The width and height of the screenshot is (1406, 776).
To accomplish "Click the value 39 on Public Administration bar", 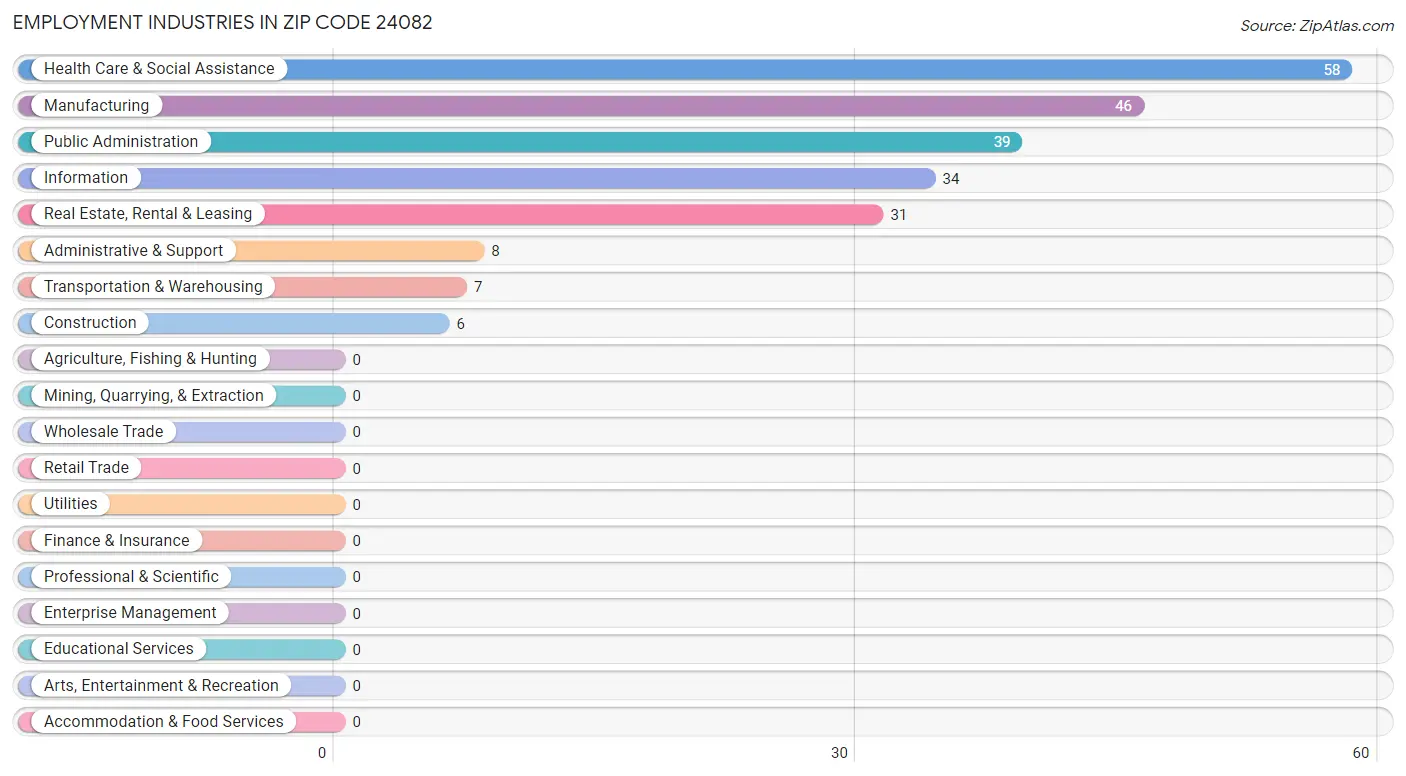I will click(x=1002, y=142).
